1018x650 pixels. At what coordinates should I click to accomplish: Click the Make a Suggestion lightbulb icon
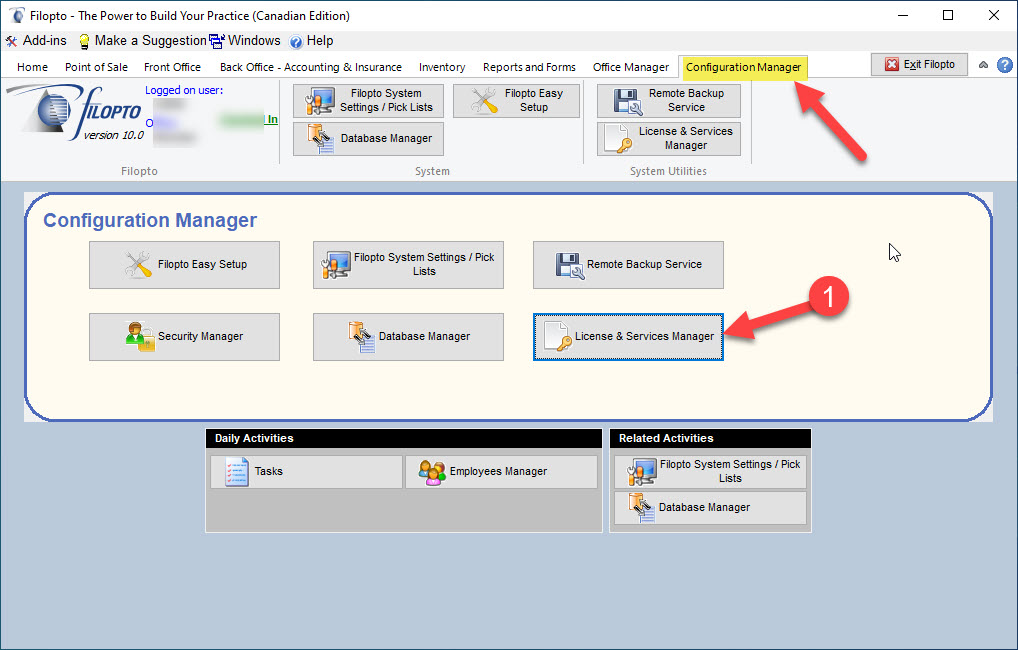pos(84,42)
